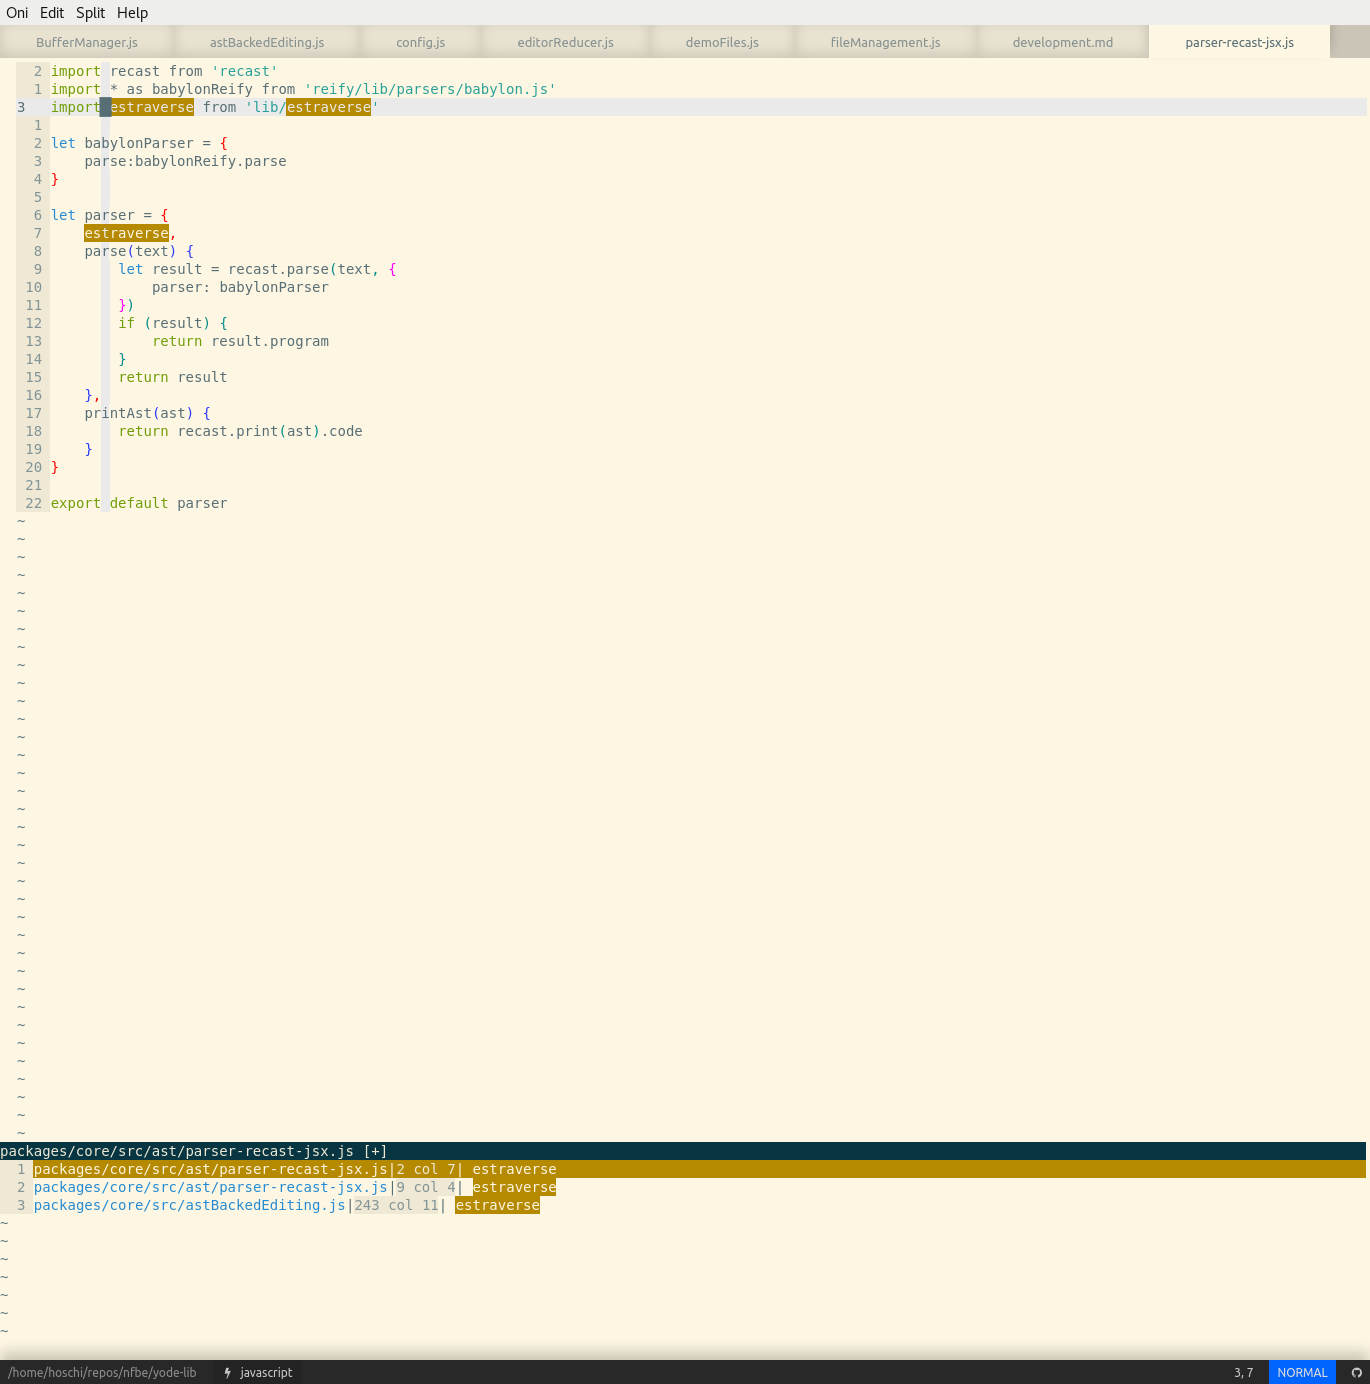Click the 'if (result) {' line
1370x1384 pixels.
(173, 323)
